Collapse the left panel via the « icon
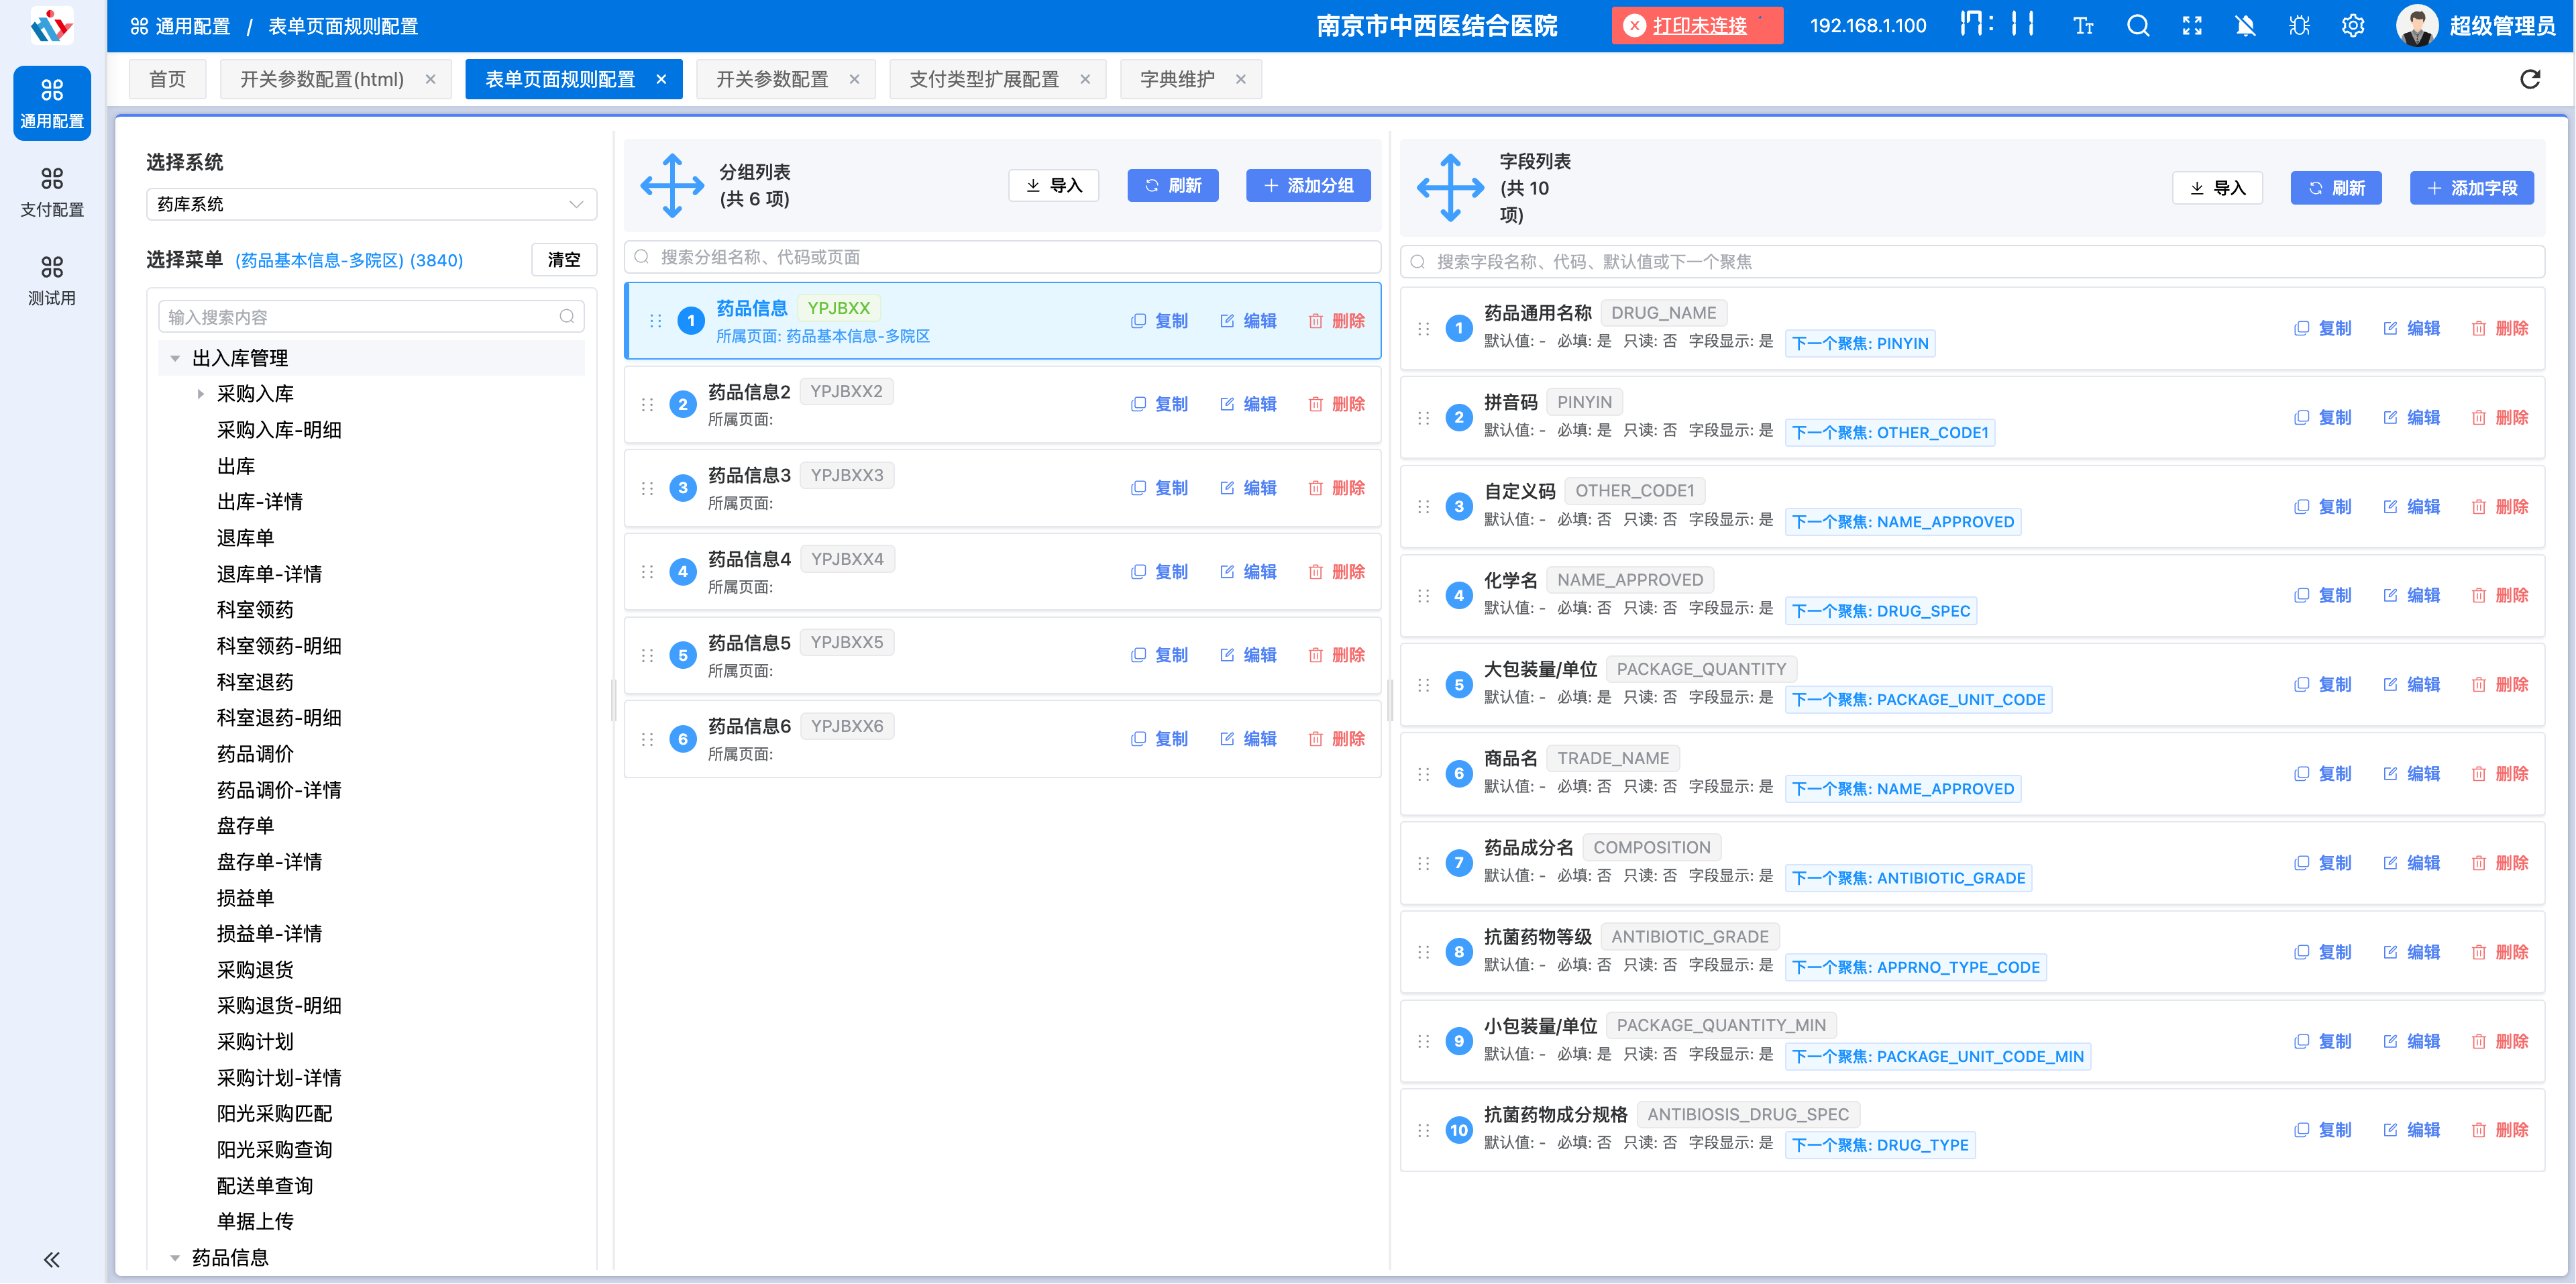Screen dimensions: 2576x1284 52,1259
